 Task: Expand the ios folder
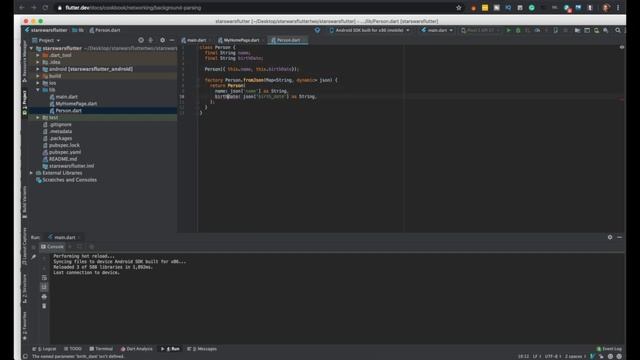38,83
